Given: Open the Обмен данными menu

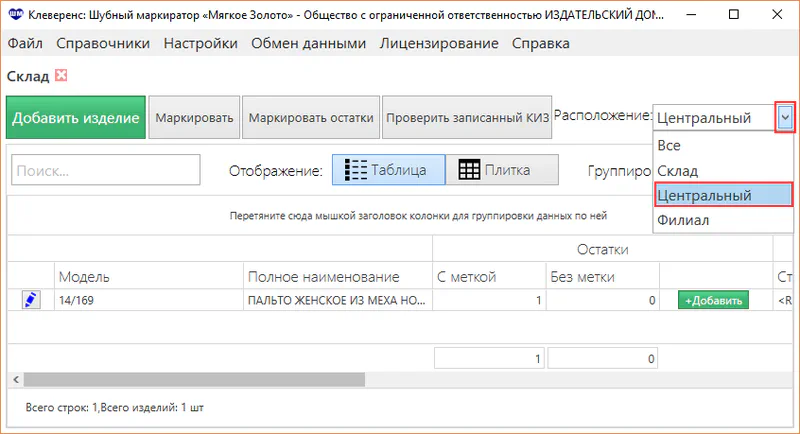Looking at the screenshot, I should [x=308, y=43].
